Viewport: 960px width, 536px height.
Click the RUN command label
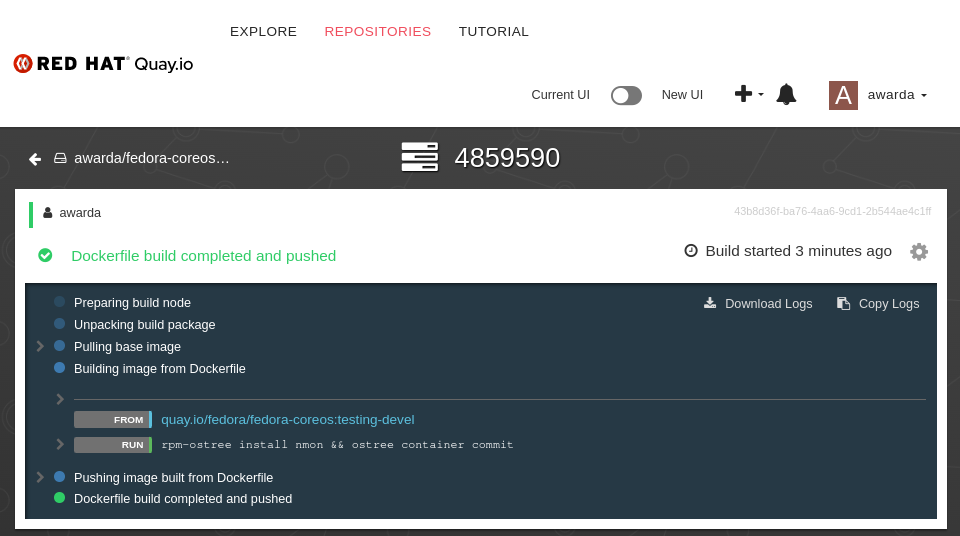tap(113, 445)
